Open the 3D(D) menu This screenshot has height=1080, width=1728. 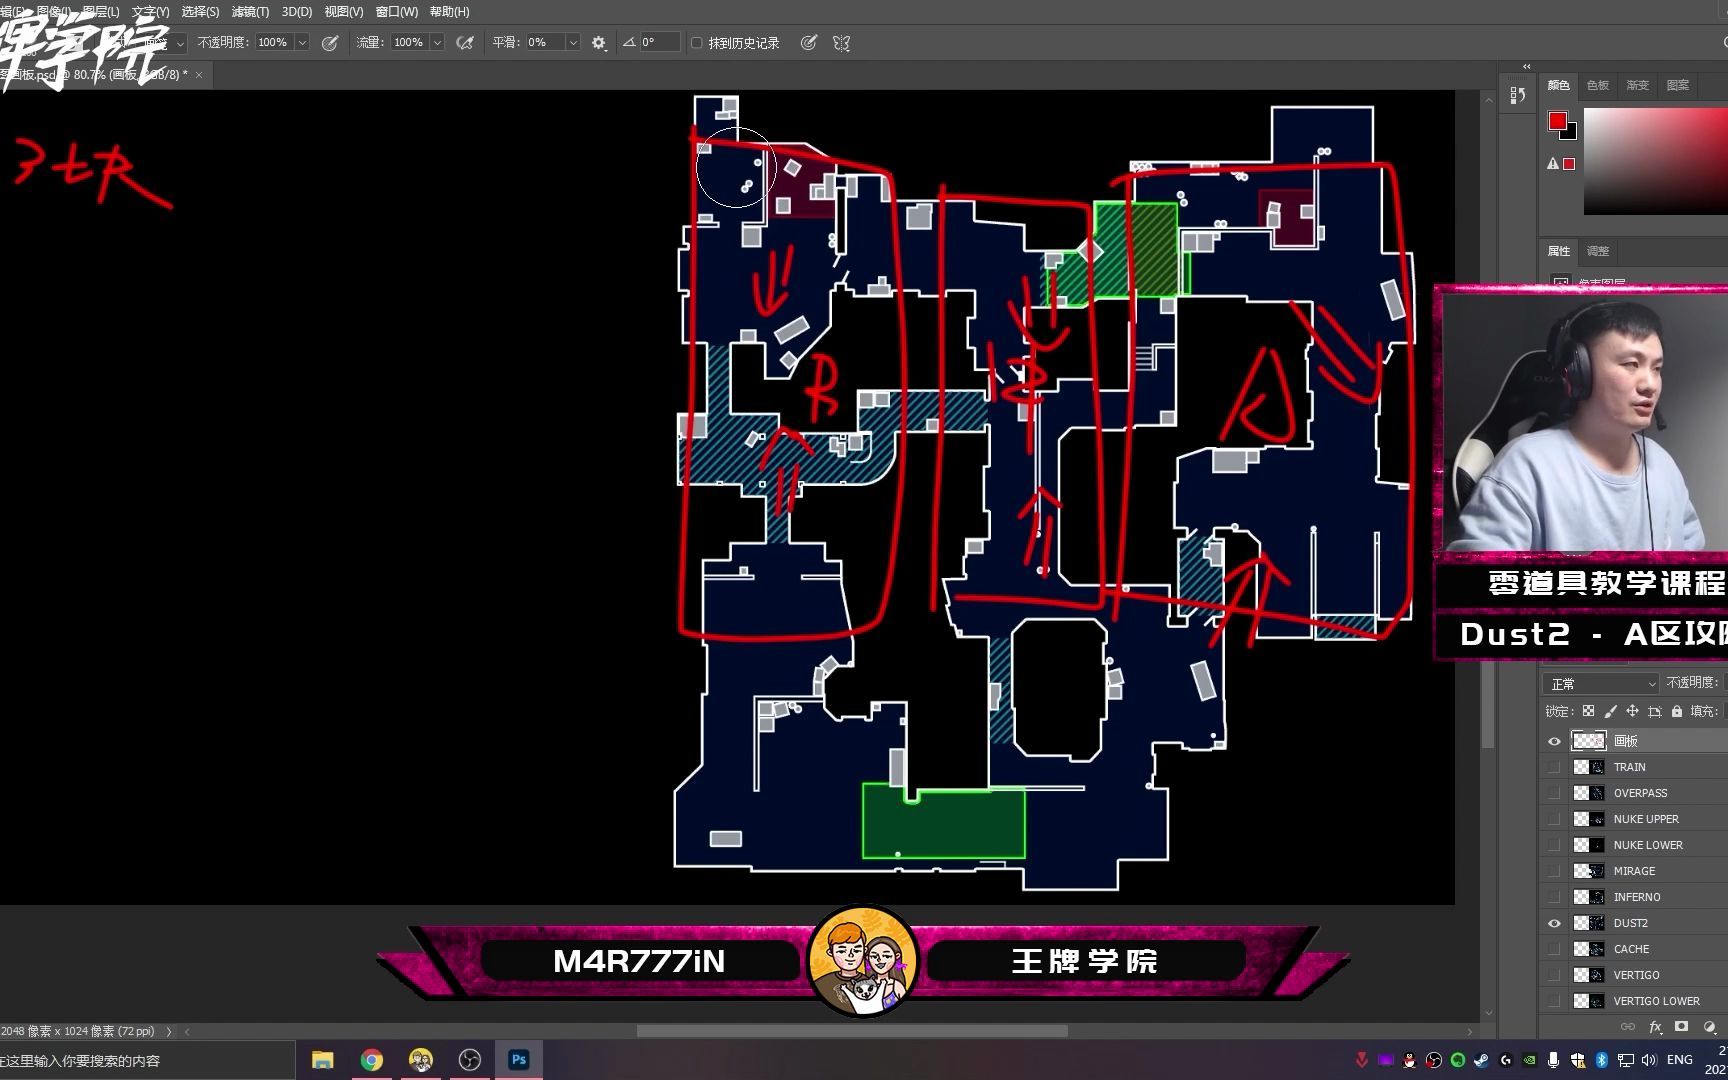coord(297,12)
